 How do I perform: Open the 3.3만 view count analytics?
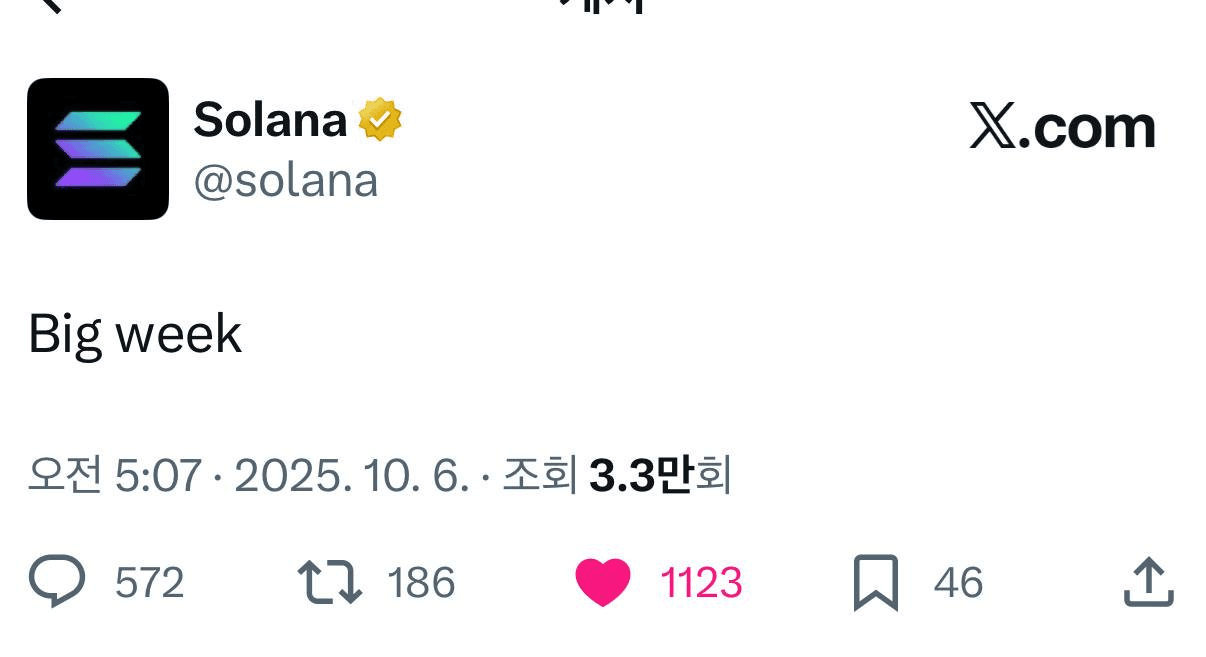pos(640,476)
